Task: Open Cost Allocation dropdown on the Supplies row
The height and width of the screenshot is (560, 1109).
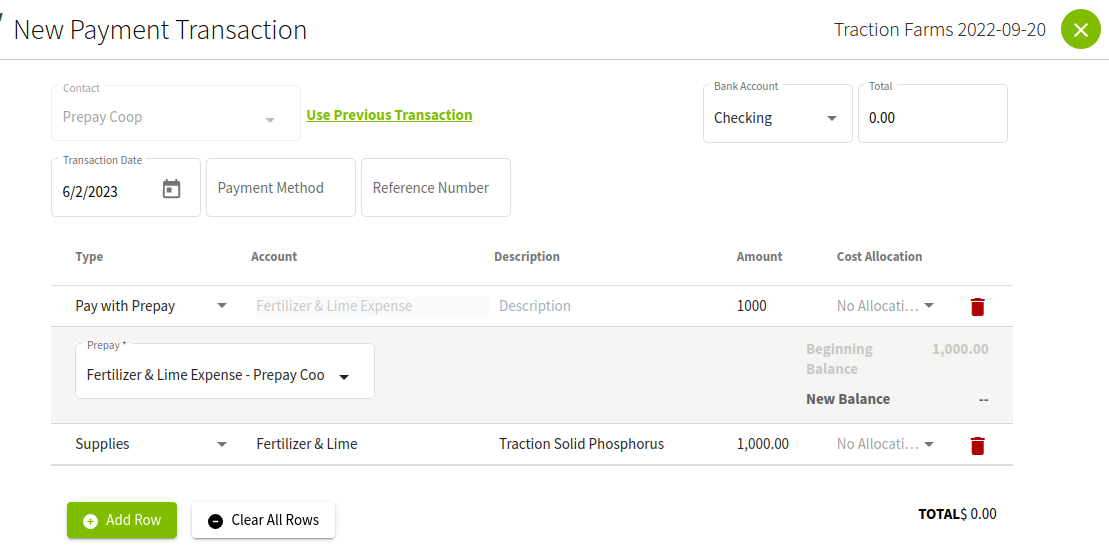Action: (886, 444)
